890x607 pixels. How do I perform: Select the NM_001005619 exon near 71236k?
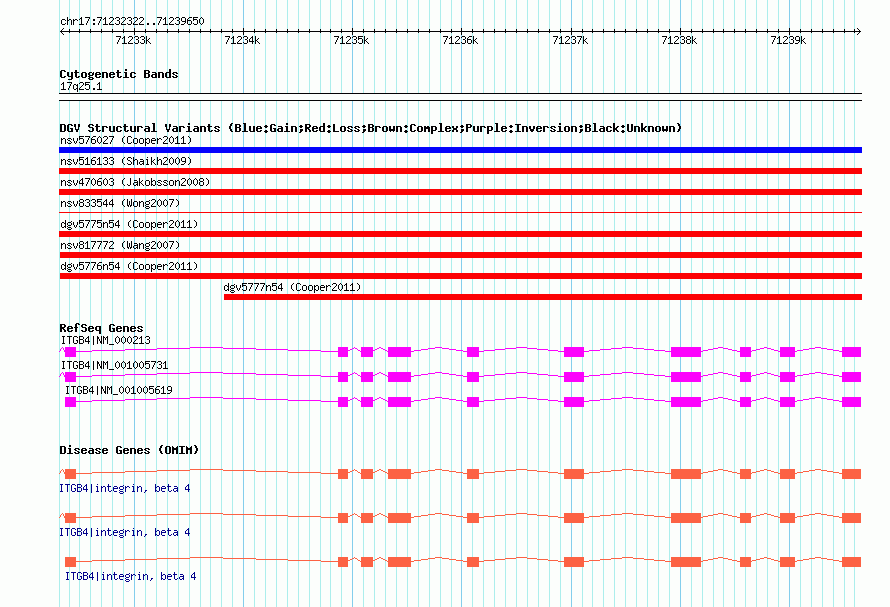473,402
